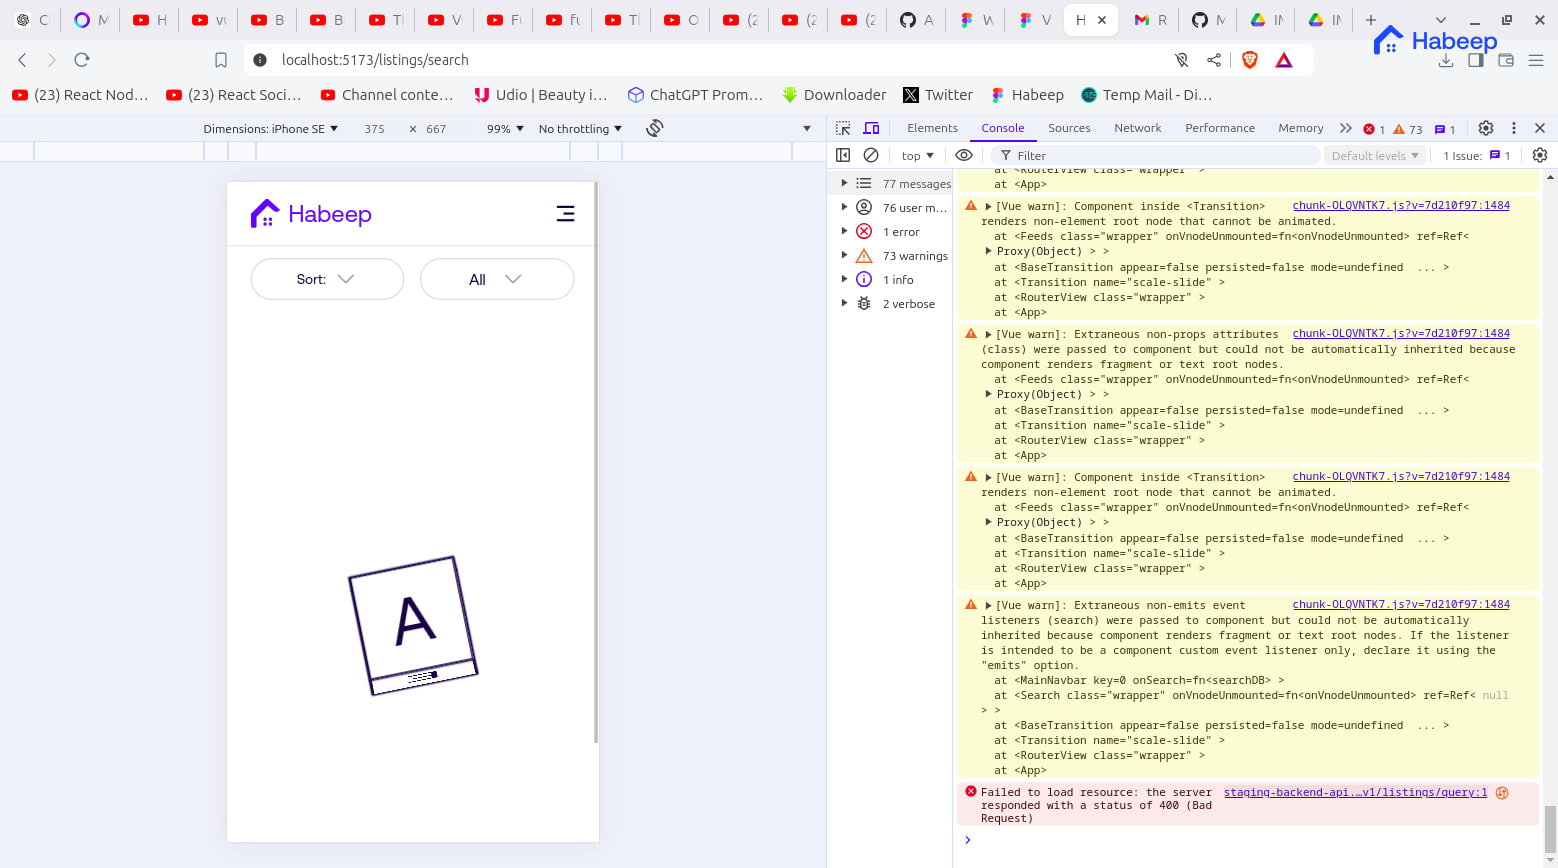
Task: Click the console Filter input field
Action: (x=1160, y=156)
